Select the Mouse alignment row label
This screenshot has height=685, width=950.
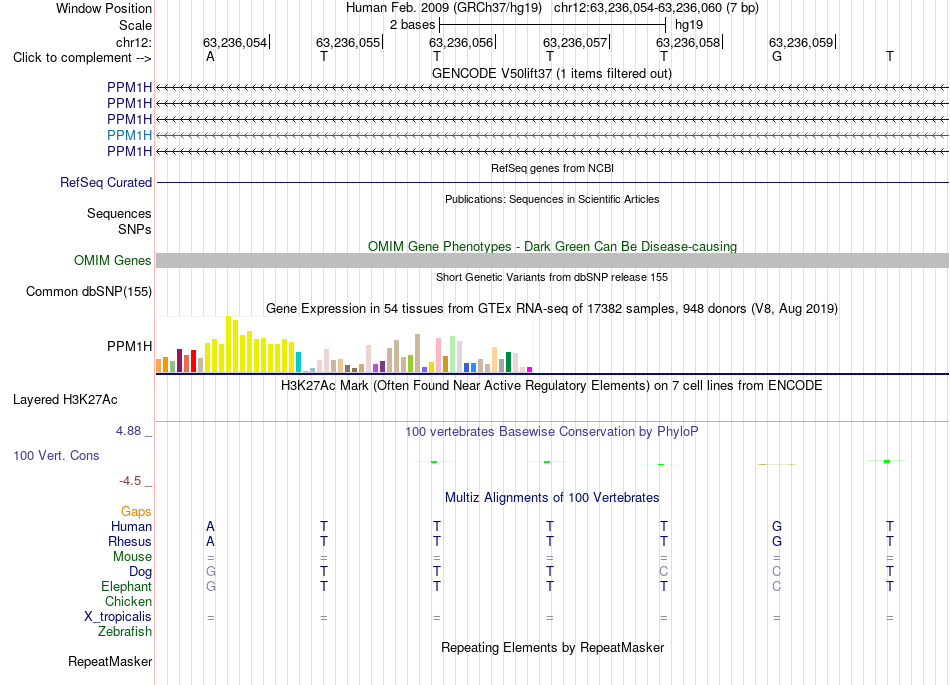[x=132, y=557]
